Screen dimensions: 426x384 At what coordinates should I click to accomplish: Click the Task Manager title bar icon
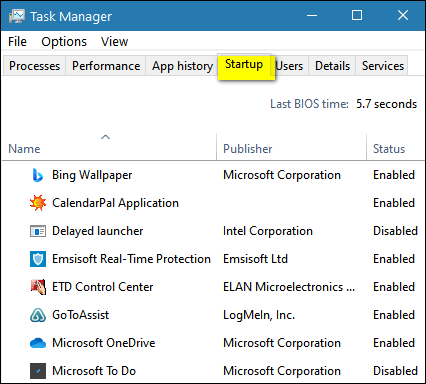pos(17,16)
